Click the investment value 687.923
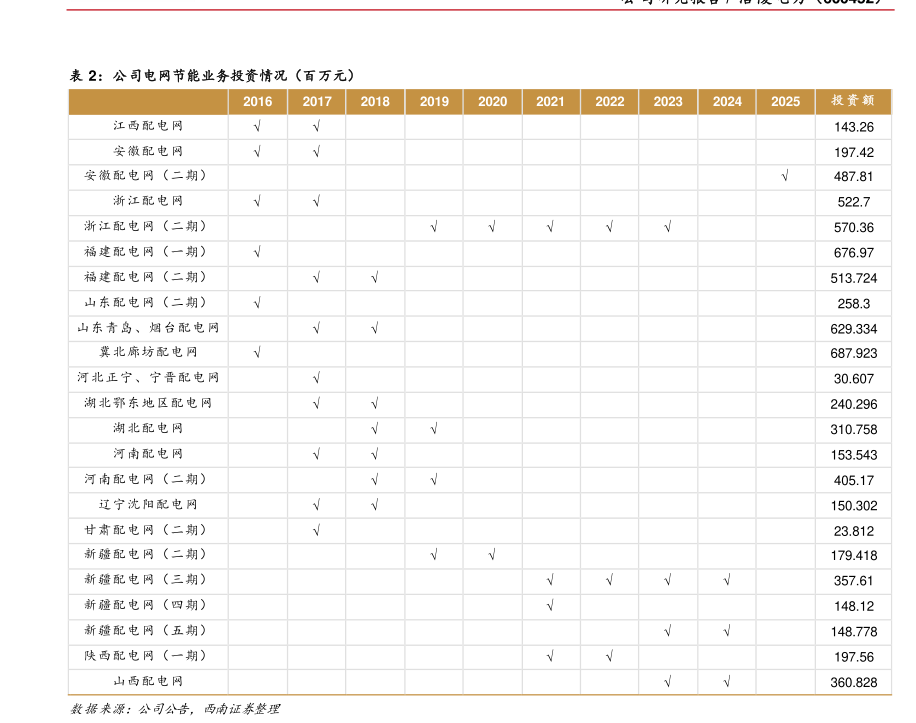 click(853, 353)
